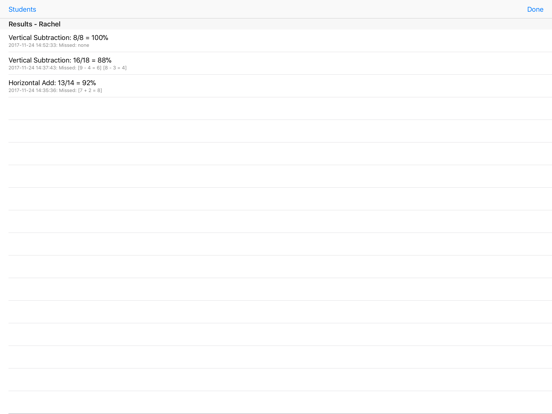Click the 8/8 fraction in the first result

coord(78,38)
